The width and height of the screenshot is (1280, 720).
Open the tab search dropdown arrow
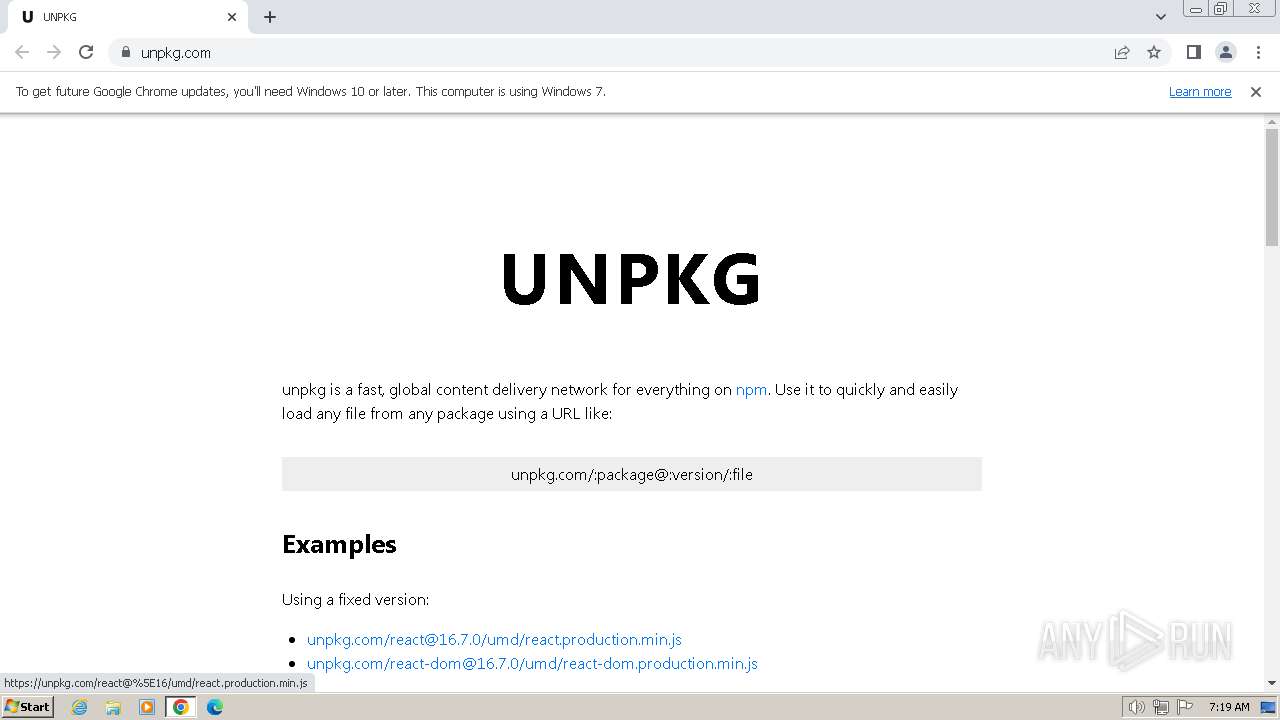pos(1160,17)
